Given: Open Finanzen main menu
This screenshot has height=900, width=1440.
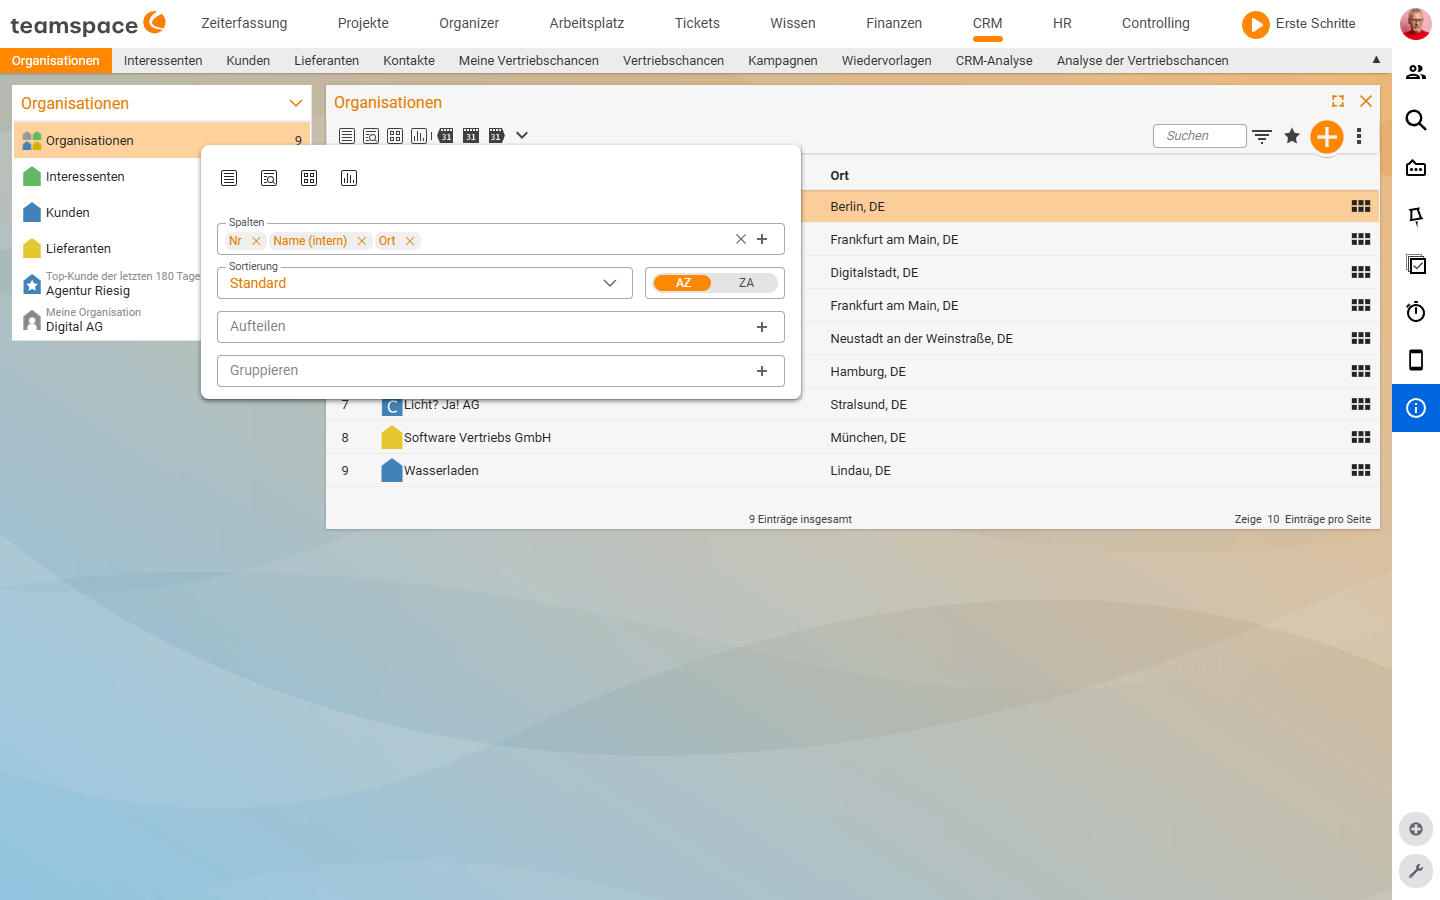Looking at the screenshot, I should click(894, 23).
